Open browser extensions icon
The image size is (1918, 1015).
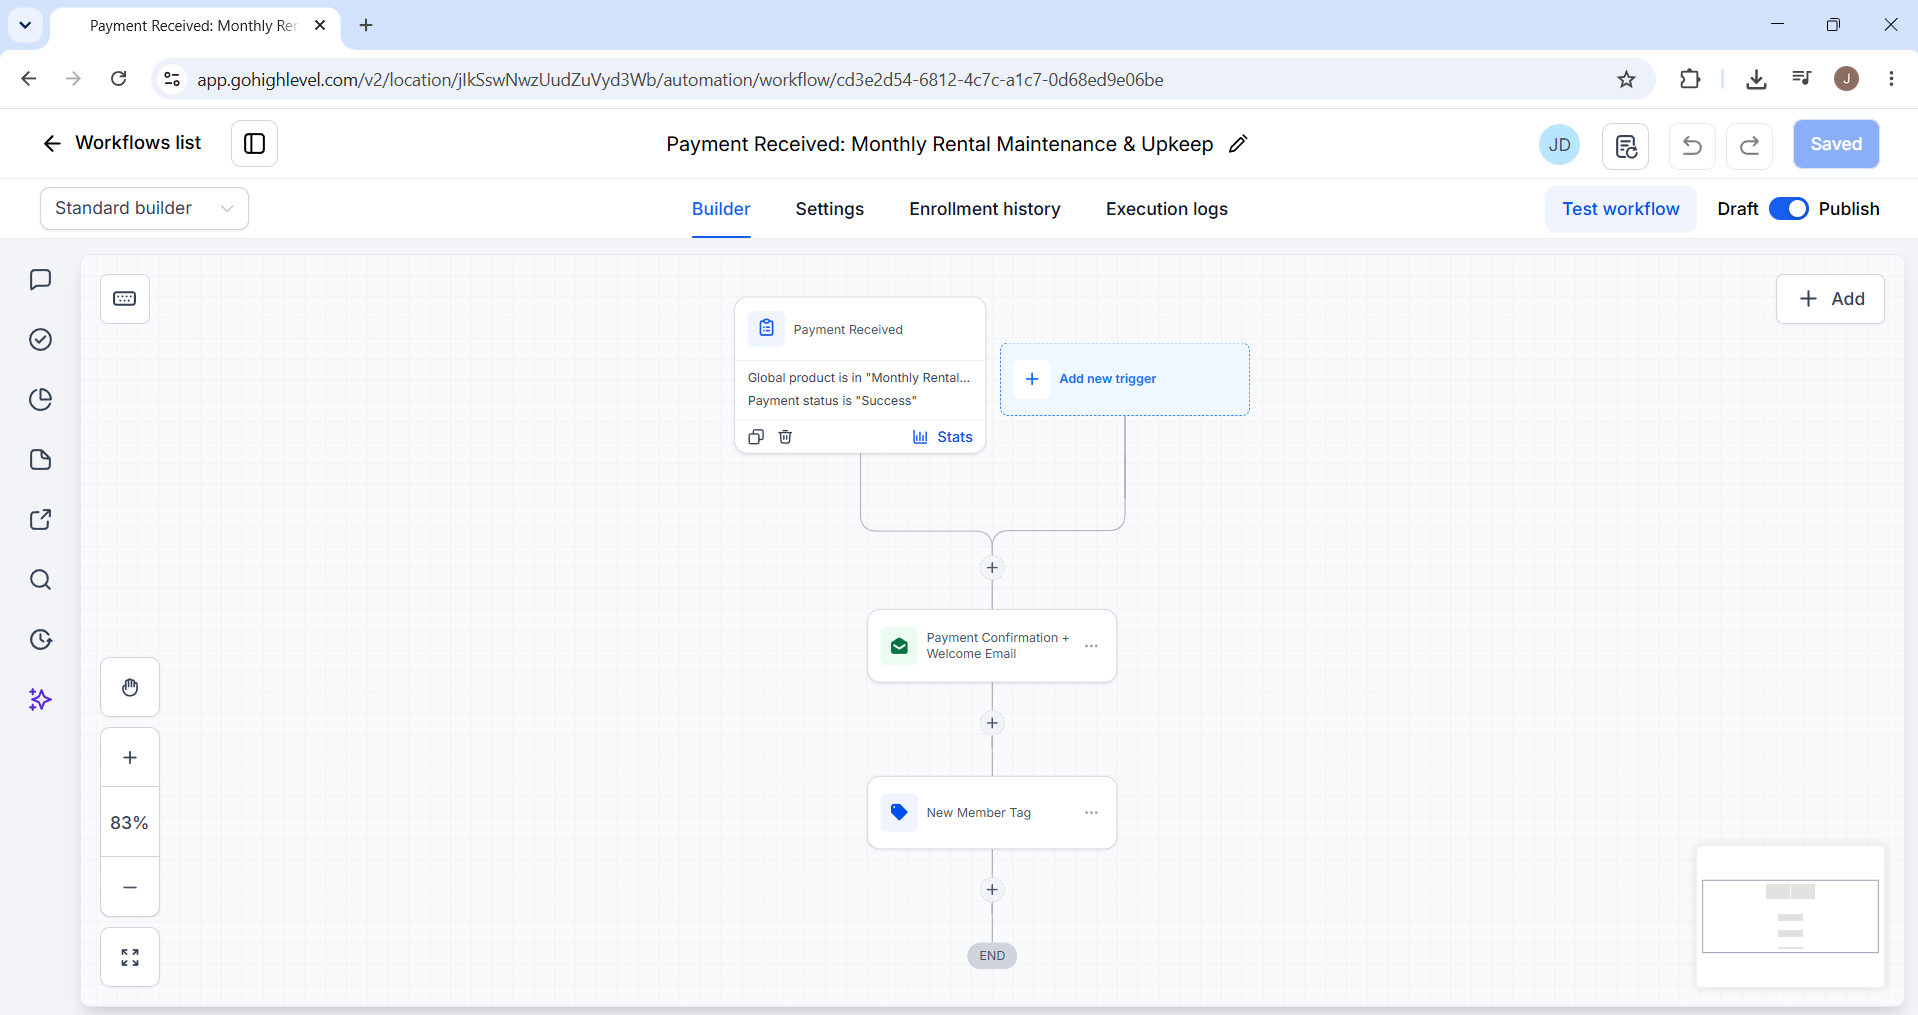(1690, 79)
